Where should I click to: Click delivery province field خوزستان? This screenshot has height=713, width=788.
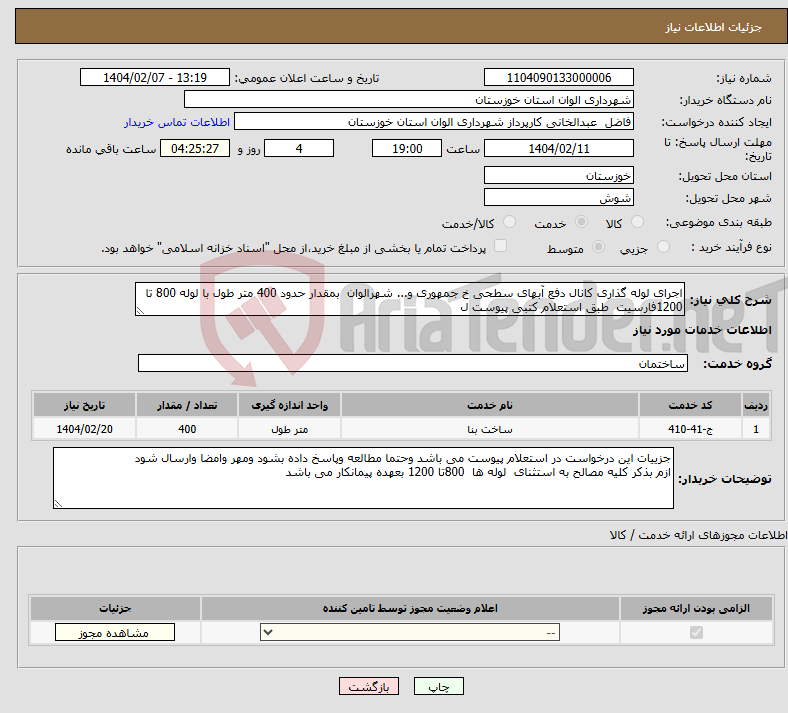[x=559, y=175]
